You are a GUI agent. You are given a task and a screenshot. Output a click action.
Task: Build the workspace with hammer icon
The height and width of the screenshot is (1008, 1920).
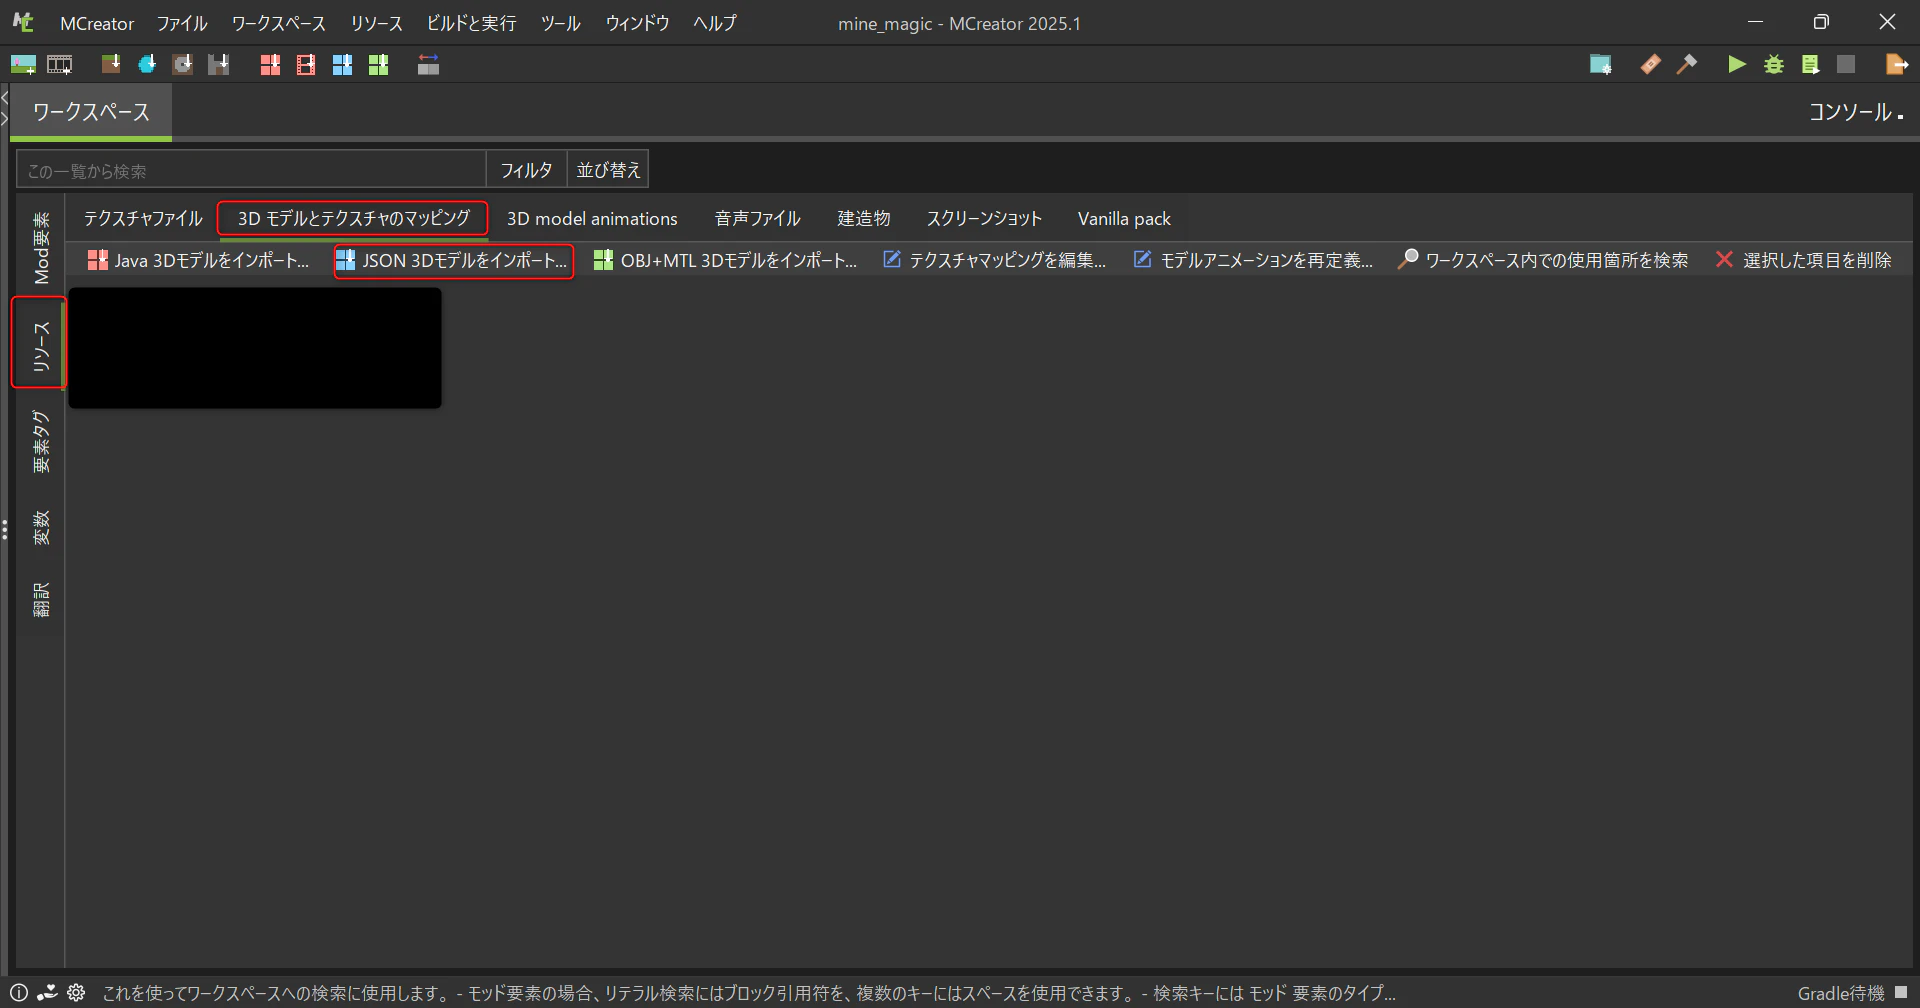pyautogui.click(x=1687, y=65)
